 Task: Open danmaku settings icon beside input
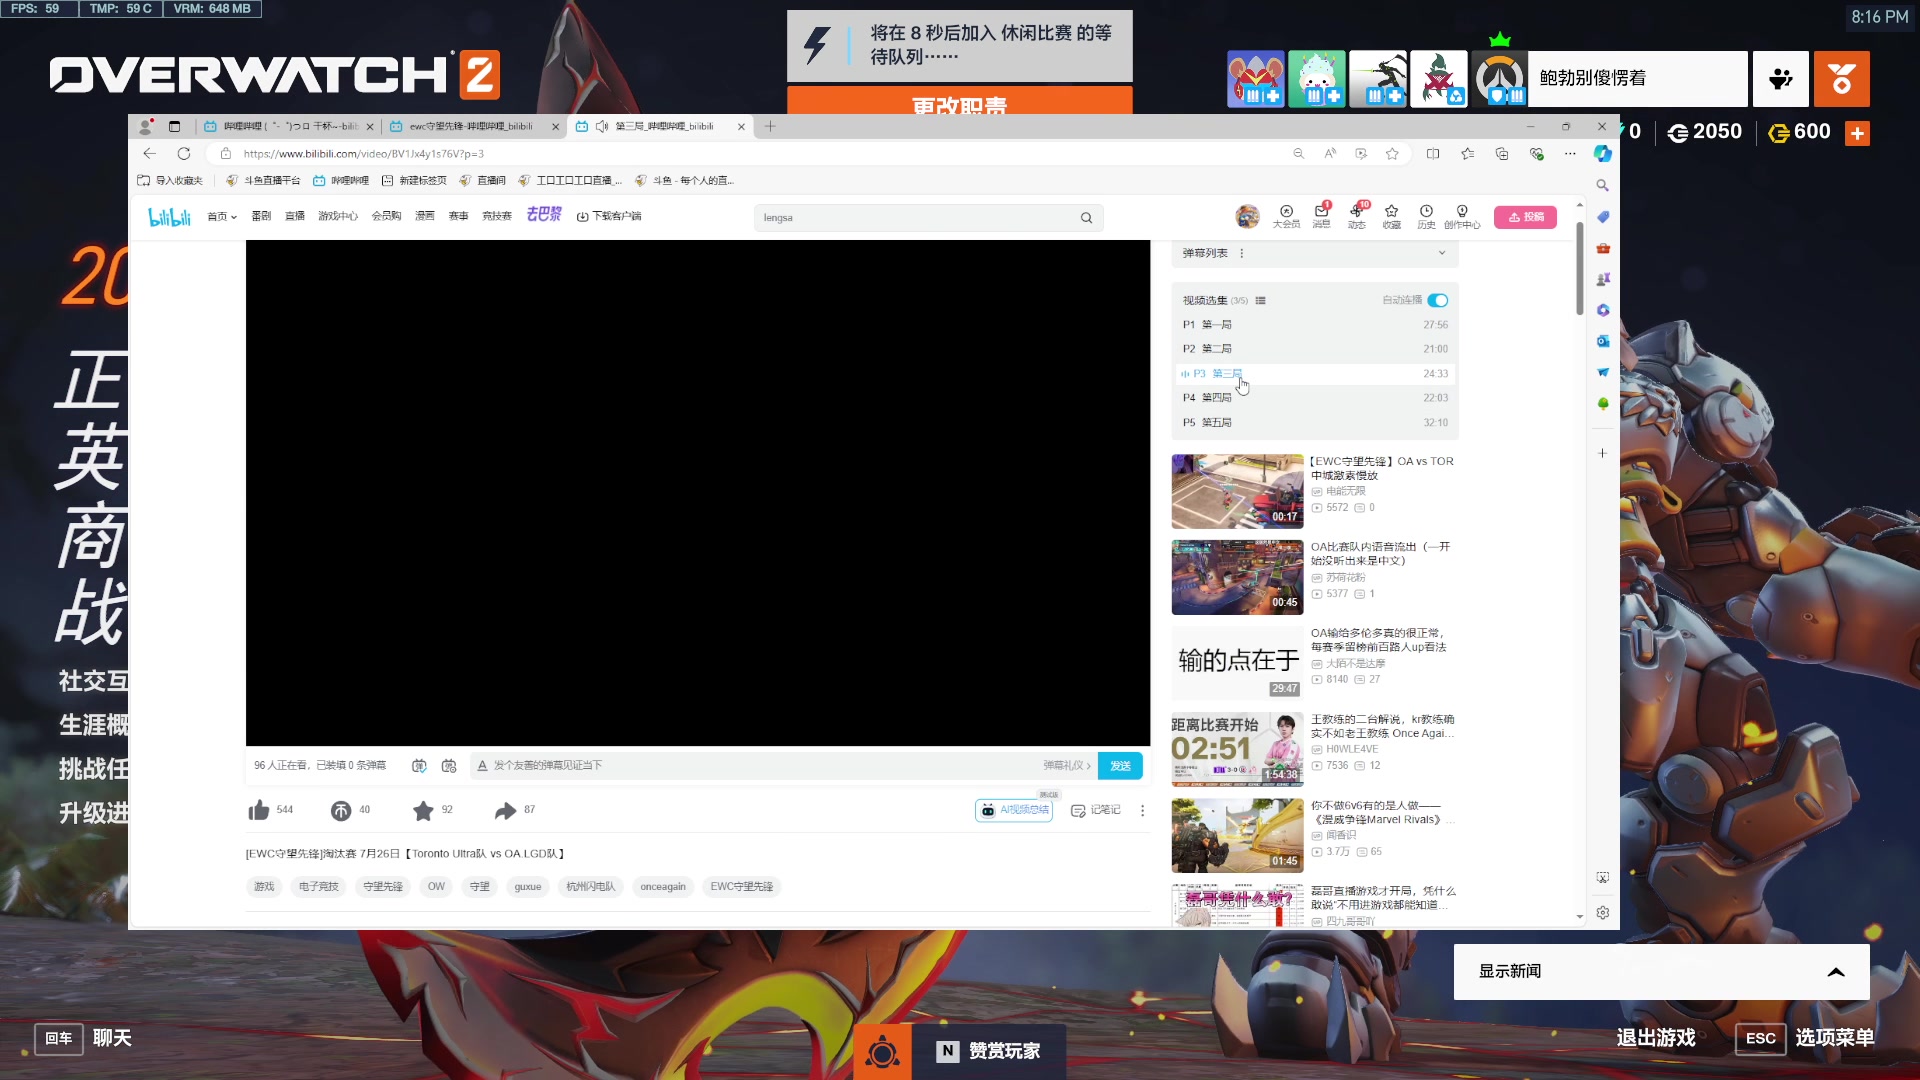(x=449, y=766)
